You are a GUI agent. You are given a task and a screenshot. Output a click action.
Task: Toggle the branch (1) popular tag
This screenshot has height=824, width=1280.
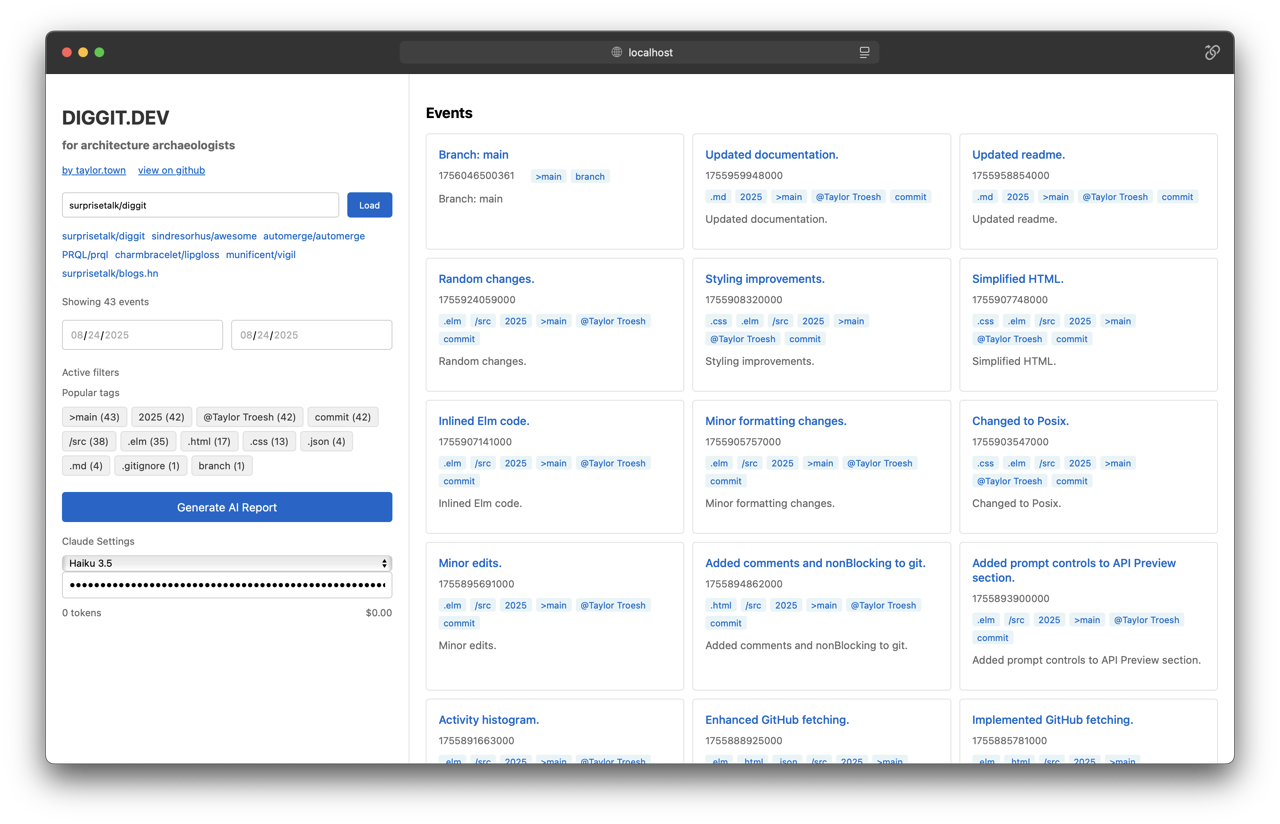[221, 465]
